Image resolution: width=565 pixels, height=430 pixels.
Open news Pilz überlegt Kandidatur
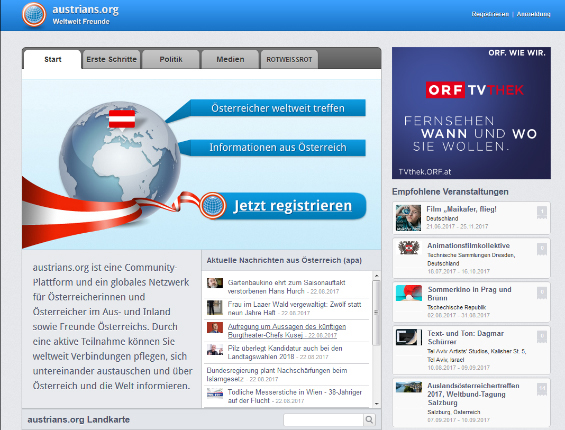coord(285,352)
